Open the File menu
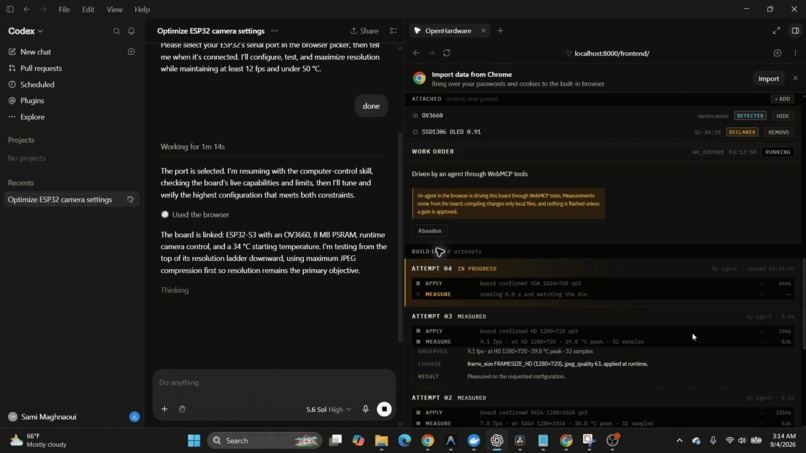This screenshot has height=453, width=806. click(64, 9)
